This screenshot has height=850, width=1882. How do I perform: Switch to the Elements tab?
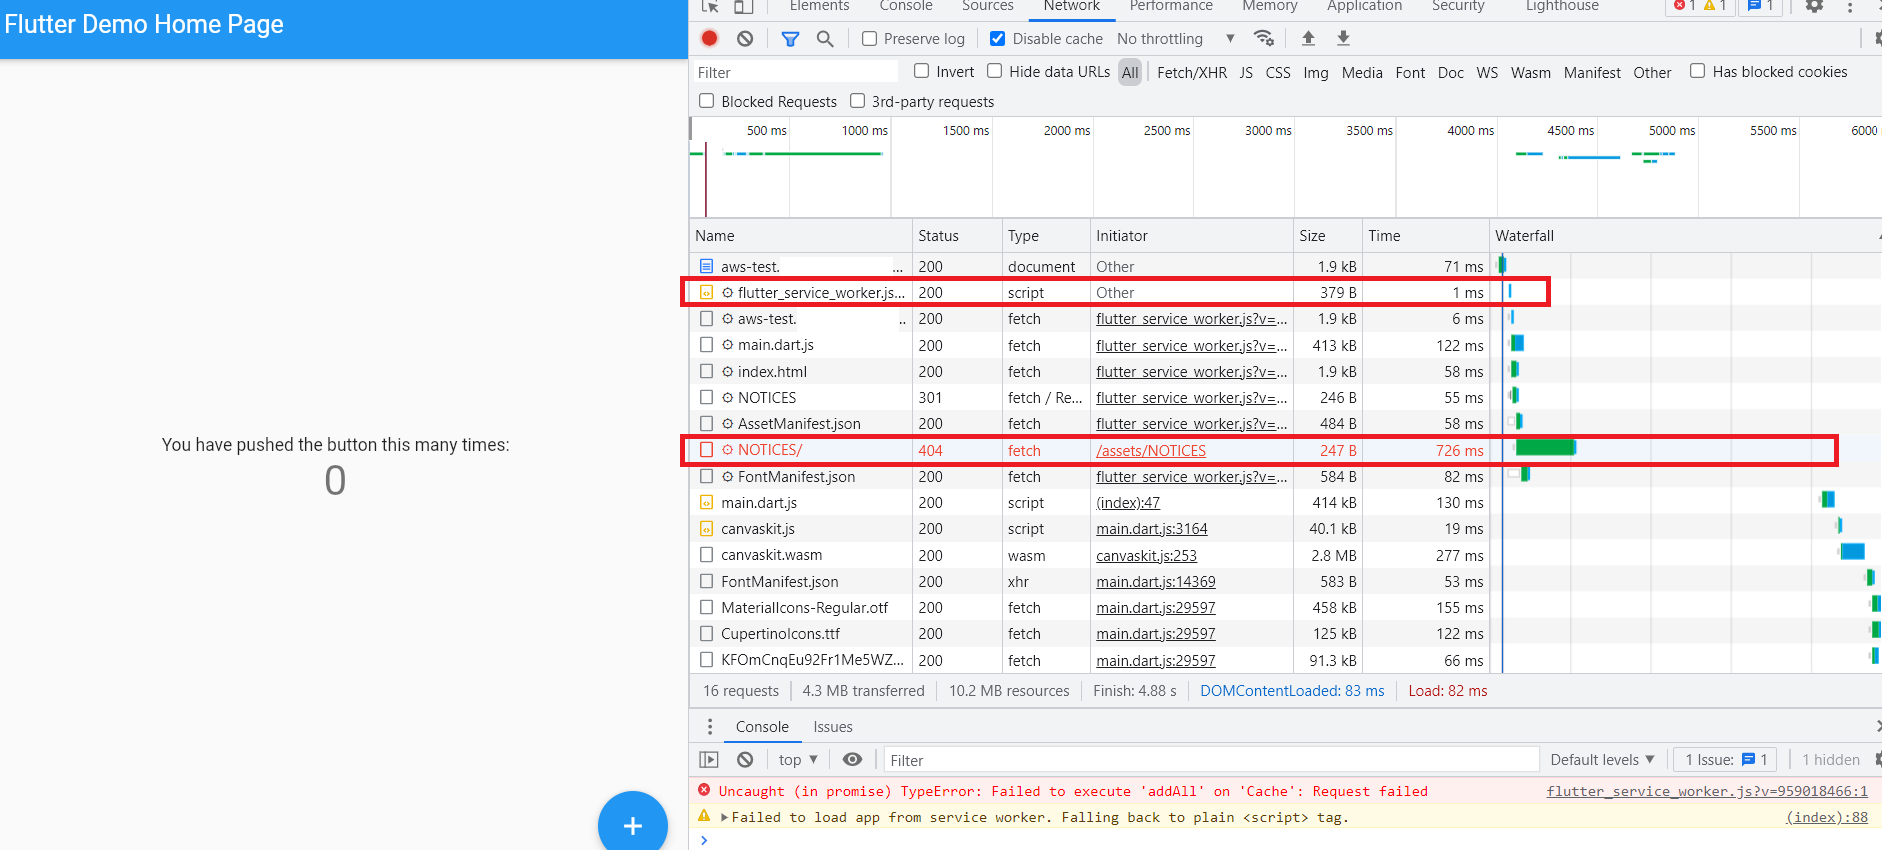[819, 6]
